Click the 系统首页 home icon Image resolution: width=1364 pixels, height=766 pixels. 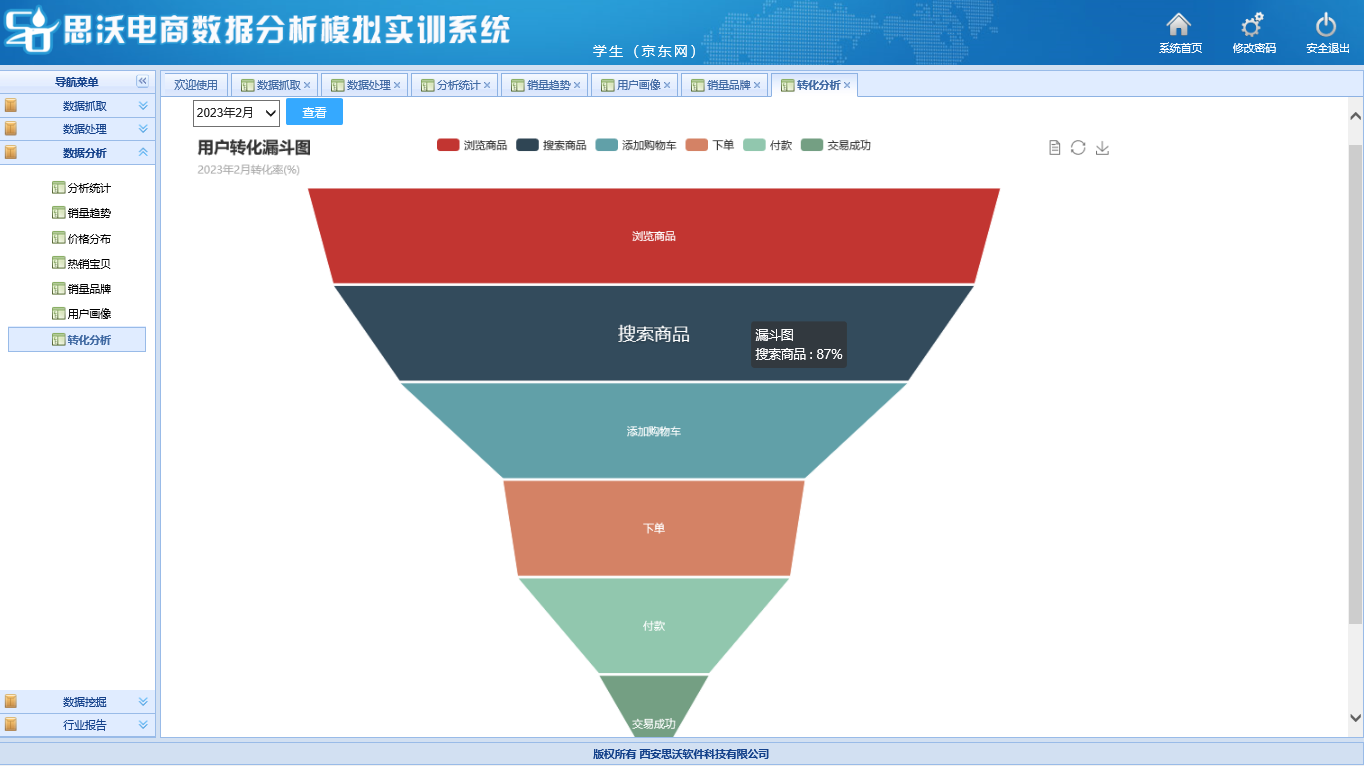click(x=1179, y=25)
